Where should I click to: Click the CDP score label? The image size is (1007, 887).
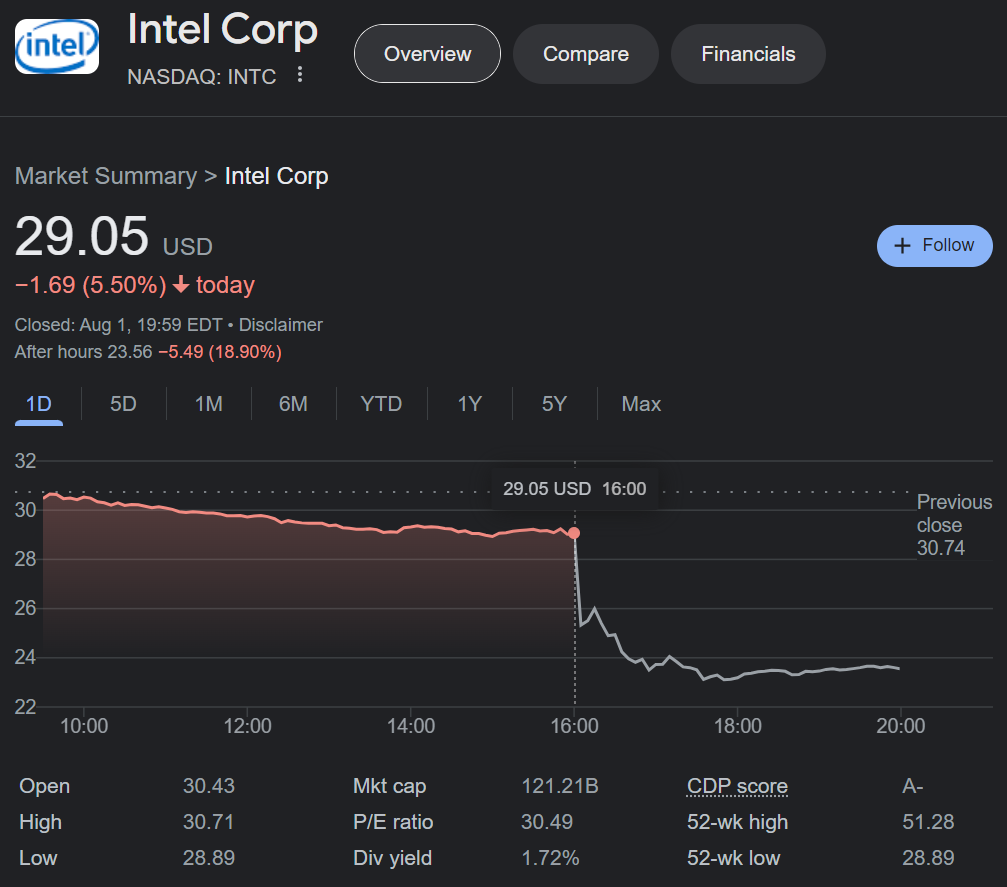(x=737, y=787)
